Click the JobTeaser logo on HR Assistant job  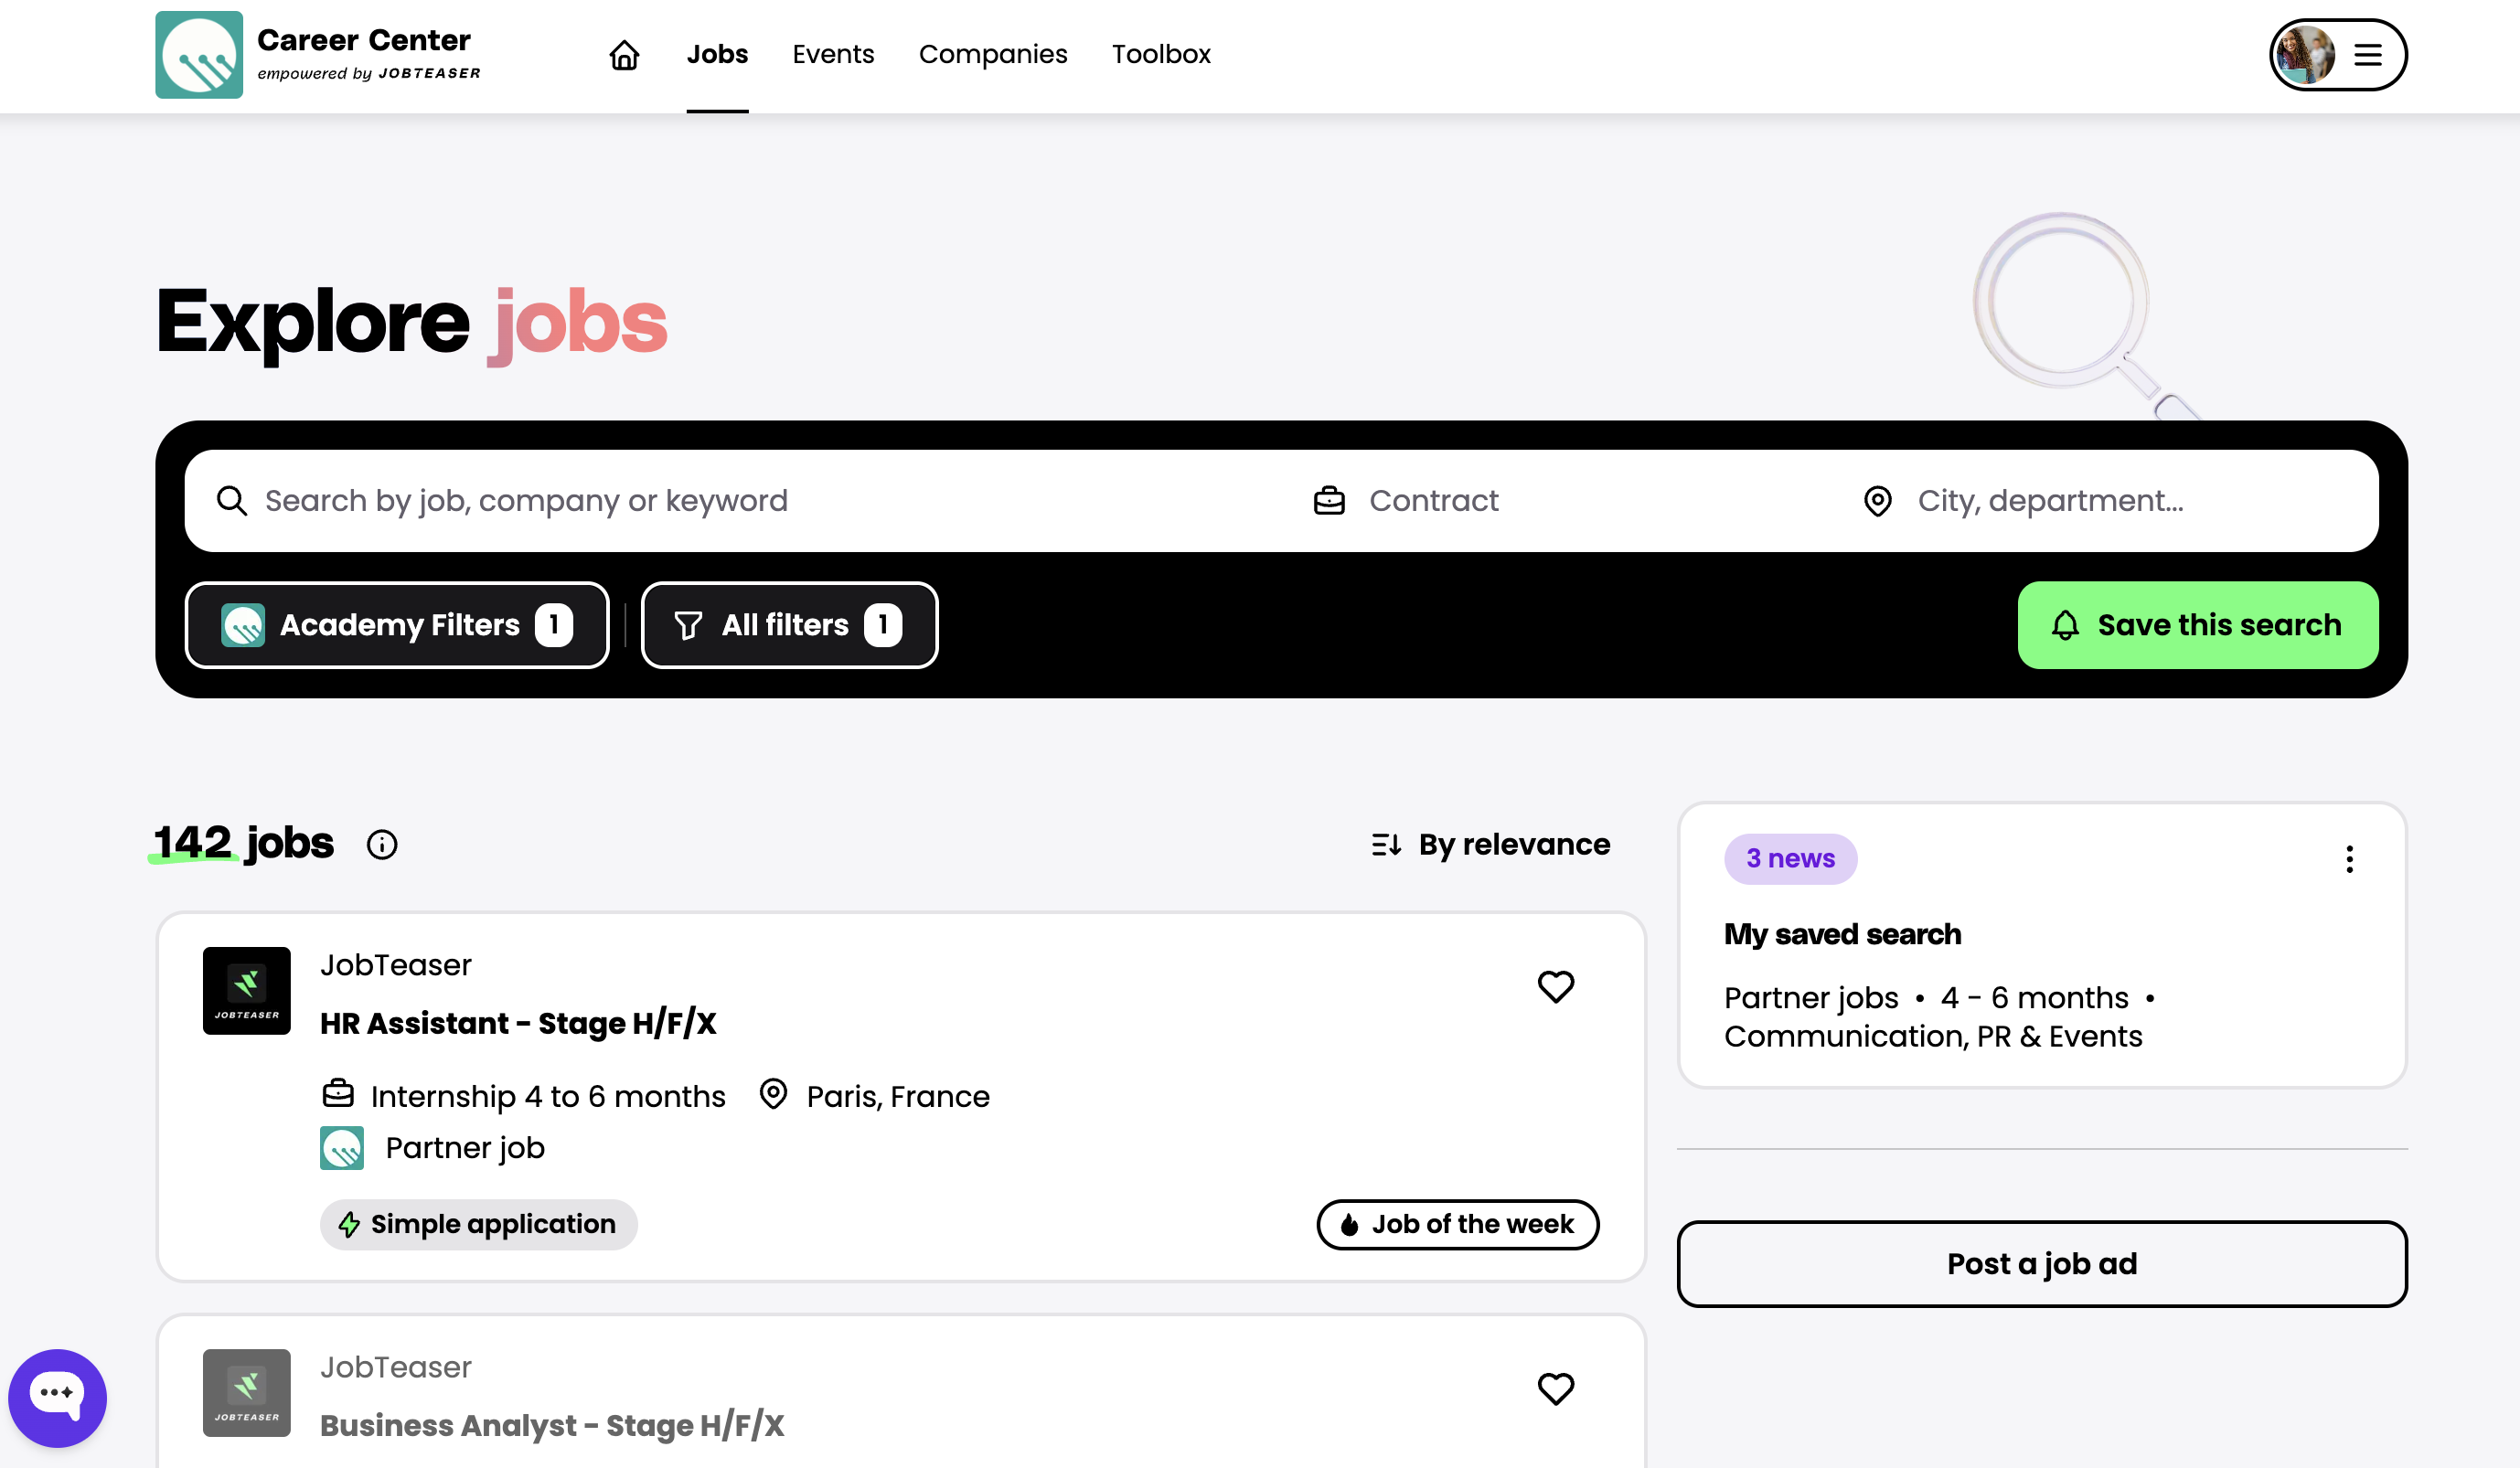click(x=246, y=990)
